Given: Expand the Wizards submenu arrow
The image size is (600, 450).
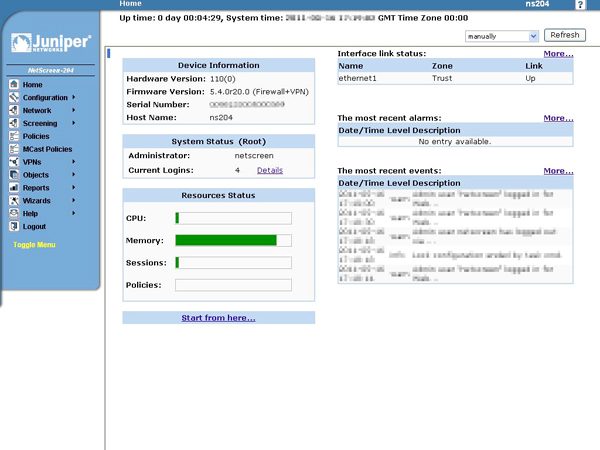Looking at the screenshot, I should point(73,200).
